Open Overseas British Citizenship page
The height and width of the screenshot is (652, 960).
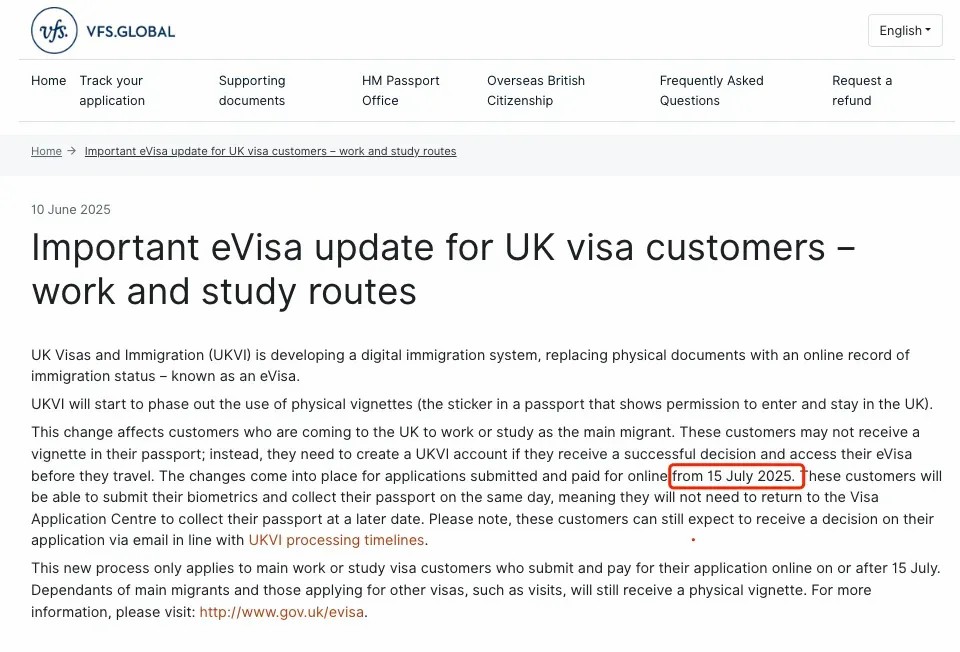[536, 91]
